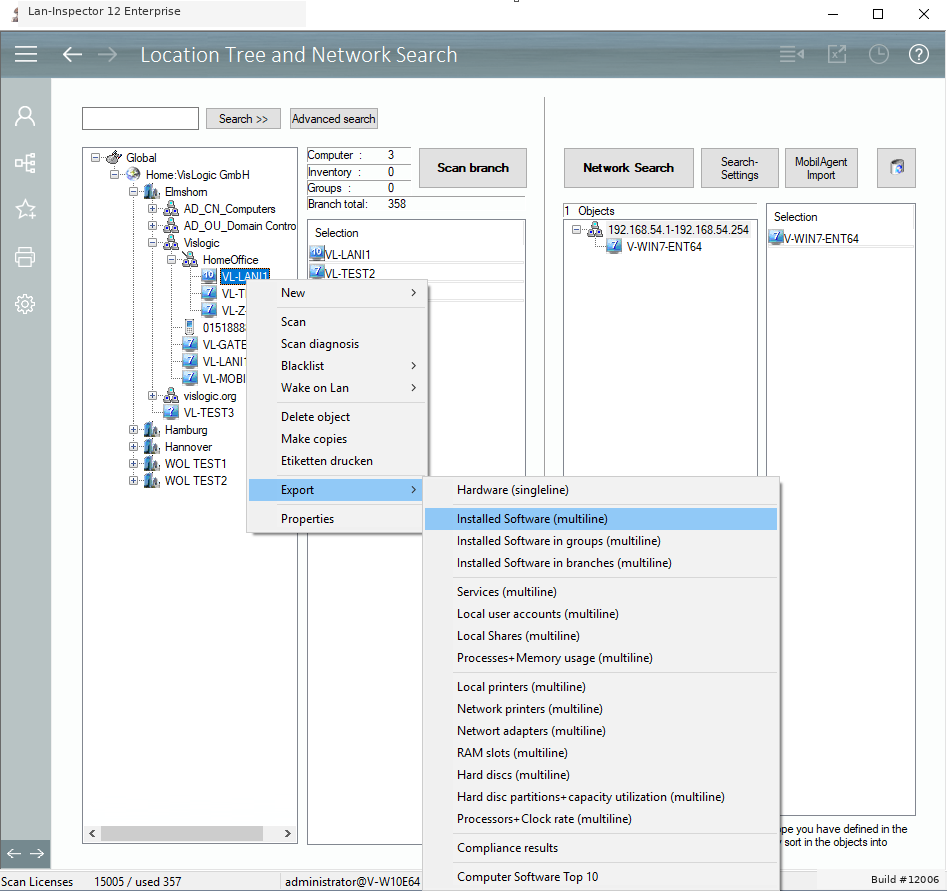
Task: Select Computer Software Top 10 export
Action: pyautogui.click(x=601, y=877)
